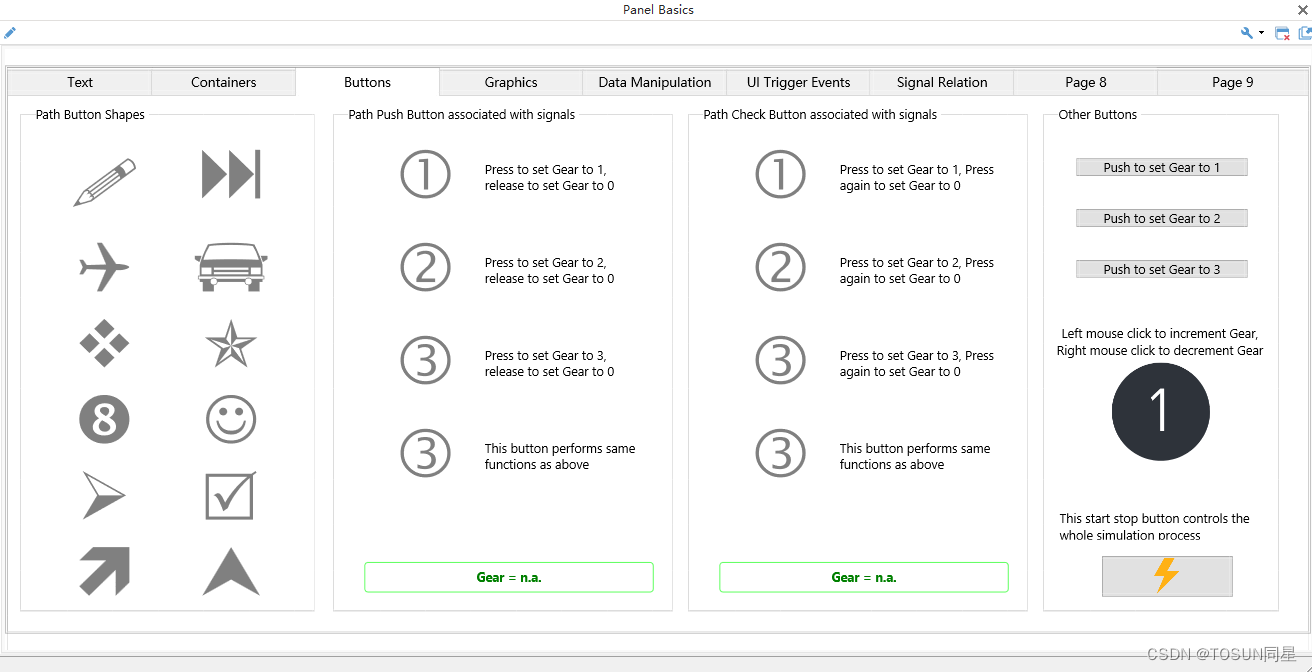Push circled 1 button in Path Push Button group

[x=426, y=175]
